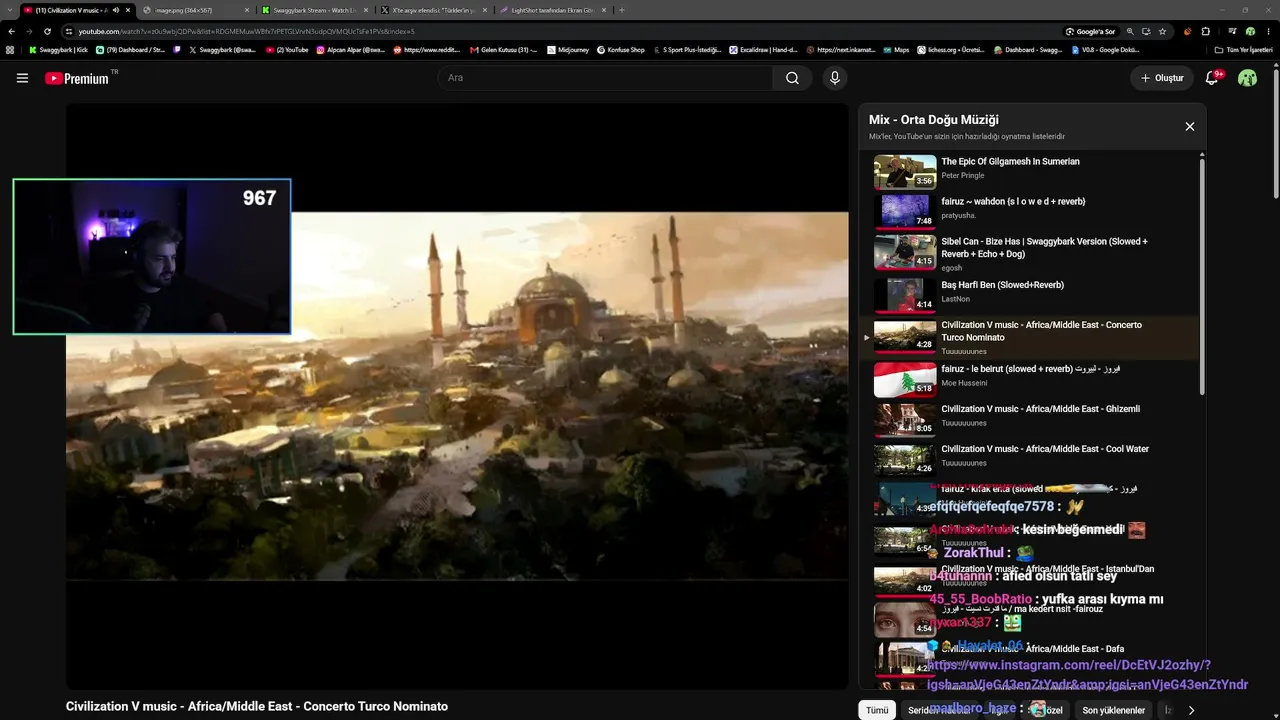Show more filter chips with right arrow

pos(1191,710)
